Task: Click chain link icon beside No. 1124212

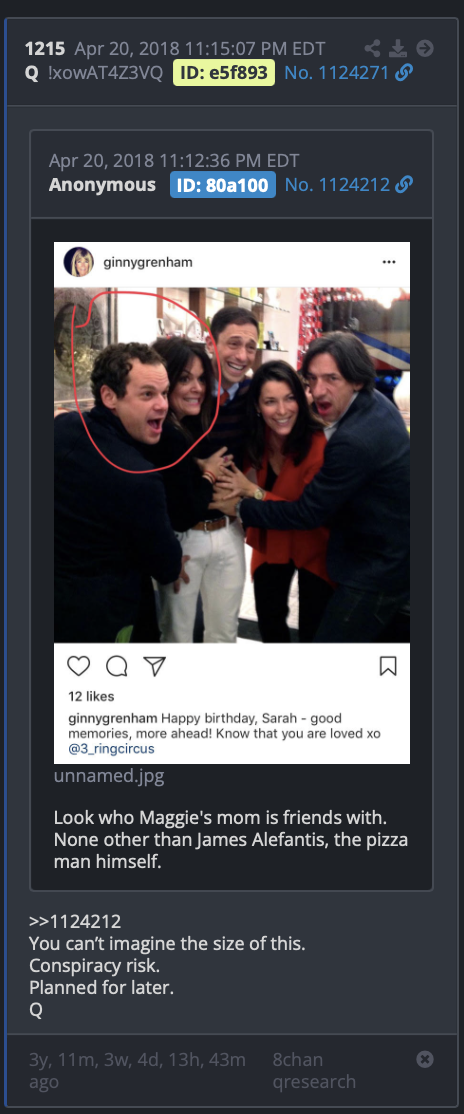Action: click(x=404, y=185)
